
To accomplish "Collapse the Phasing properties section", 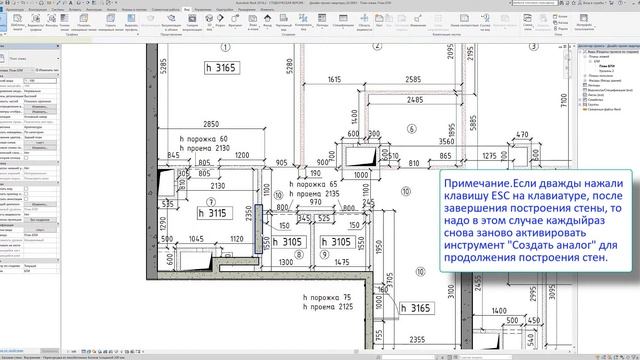I will tap(58, 260).
